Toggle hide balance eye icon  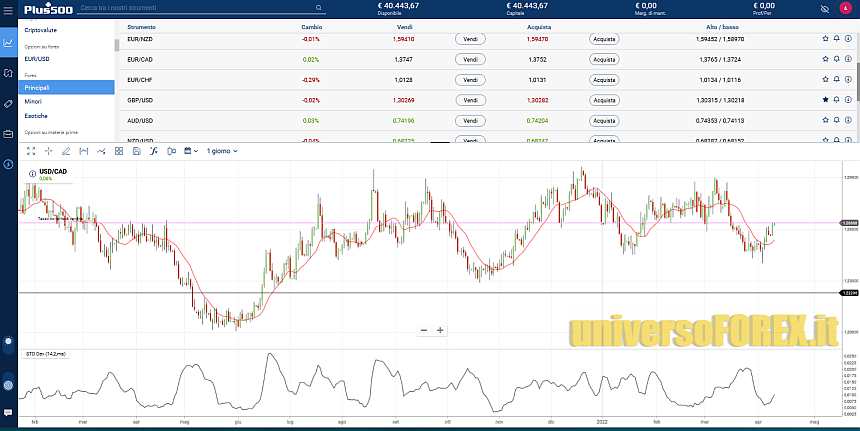824,8
